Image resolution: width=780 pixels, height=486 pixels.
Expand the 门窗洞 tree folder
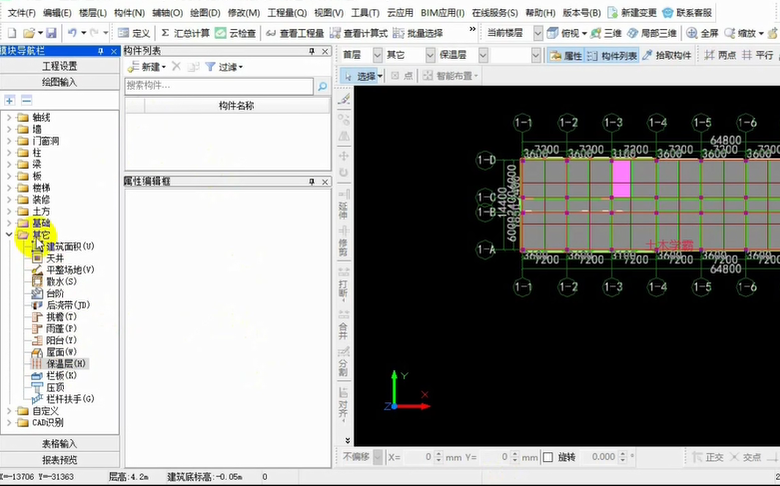point(9,141)
